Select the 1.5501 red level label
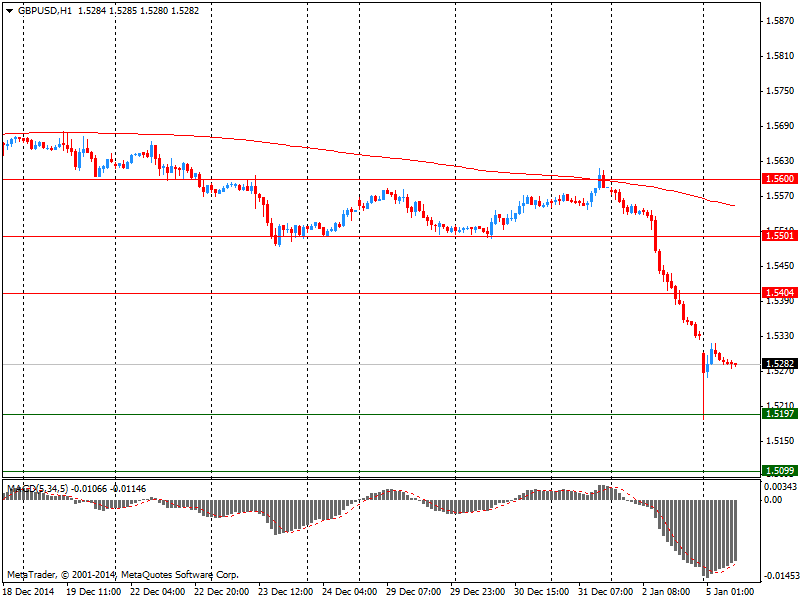 tap(780, 236)
